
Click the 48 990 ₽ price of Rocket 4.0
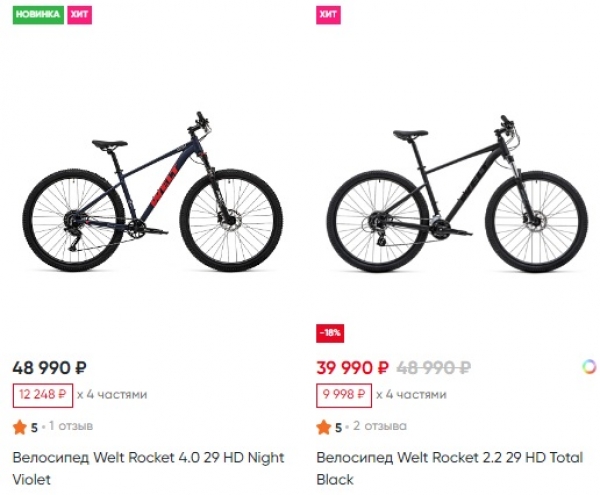point(49,367)
